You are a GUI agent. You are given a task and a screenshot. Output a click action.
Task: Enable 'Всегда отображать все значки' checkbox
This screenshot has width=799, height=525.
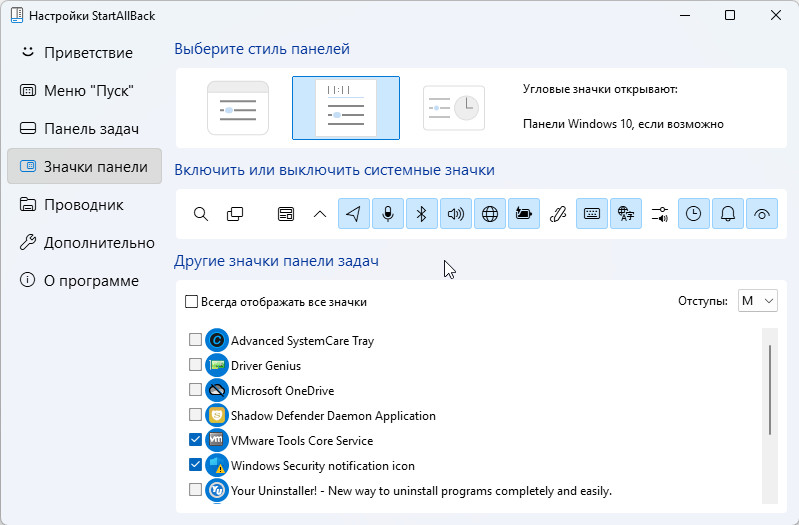(x=192, y=301)
